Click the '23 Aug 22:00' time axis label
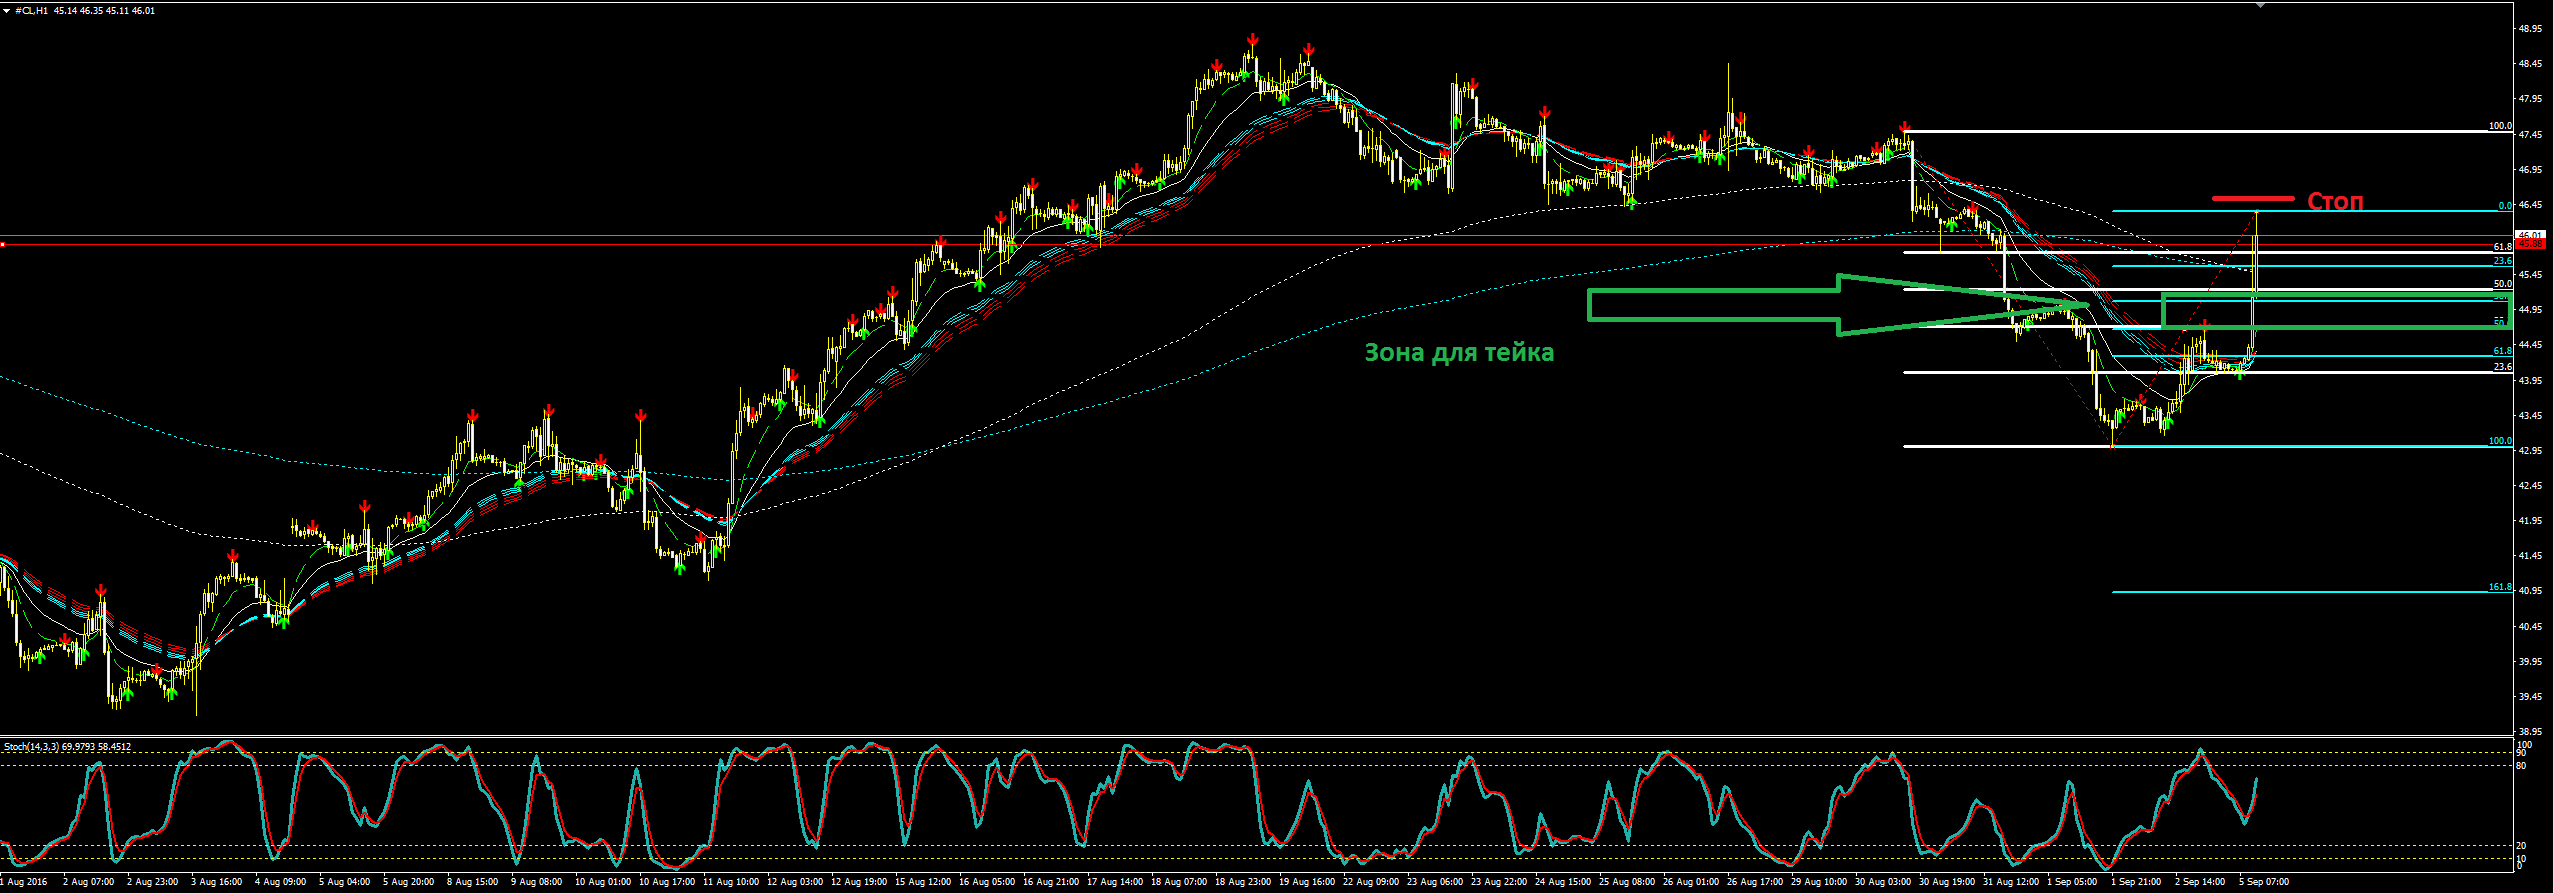The height and width of the screenshot is (894, 2554). [x=1499, y=882]
